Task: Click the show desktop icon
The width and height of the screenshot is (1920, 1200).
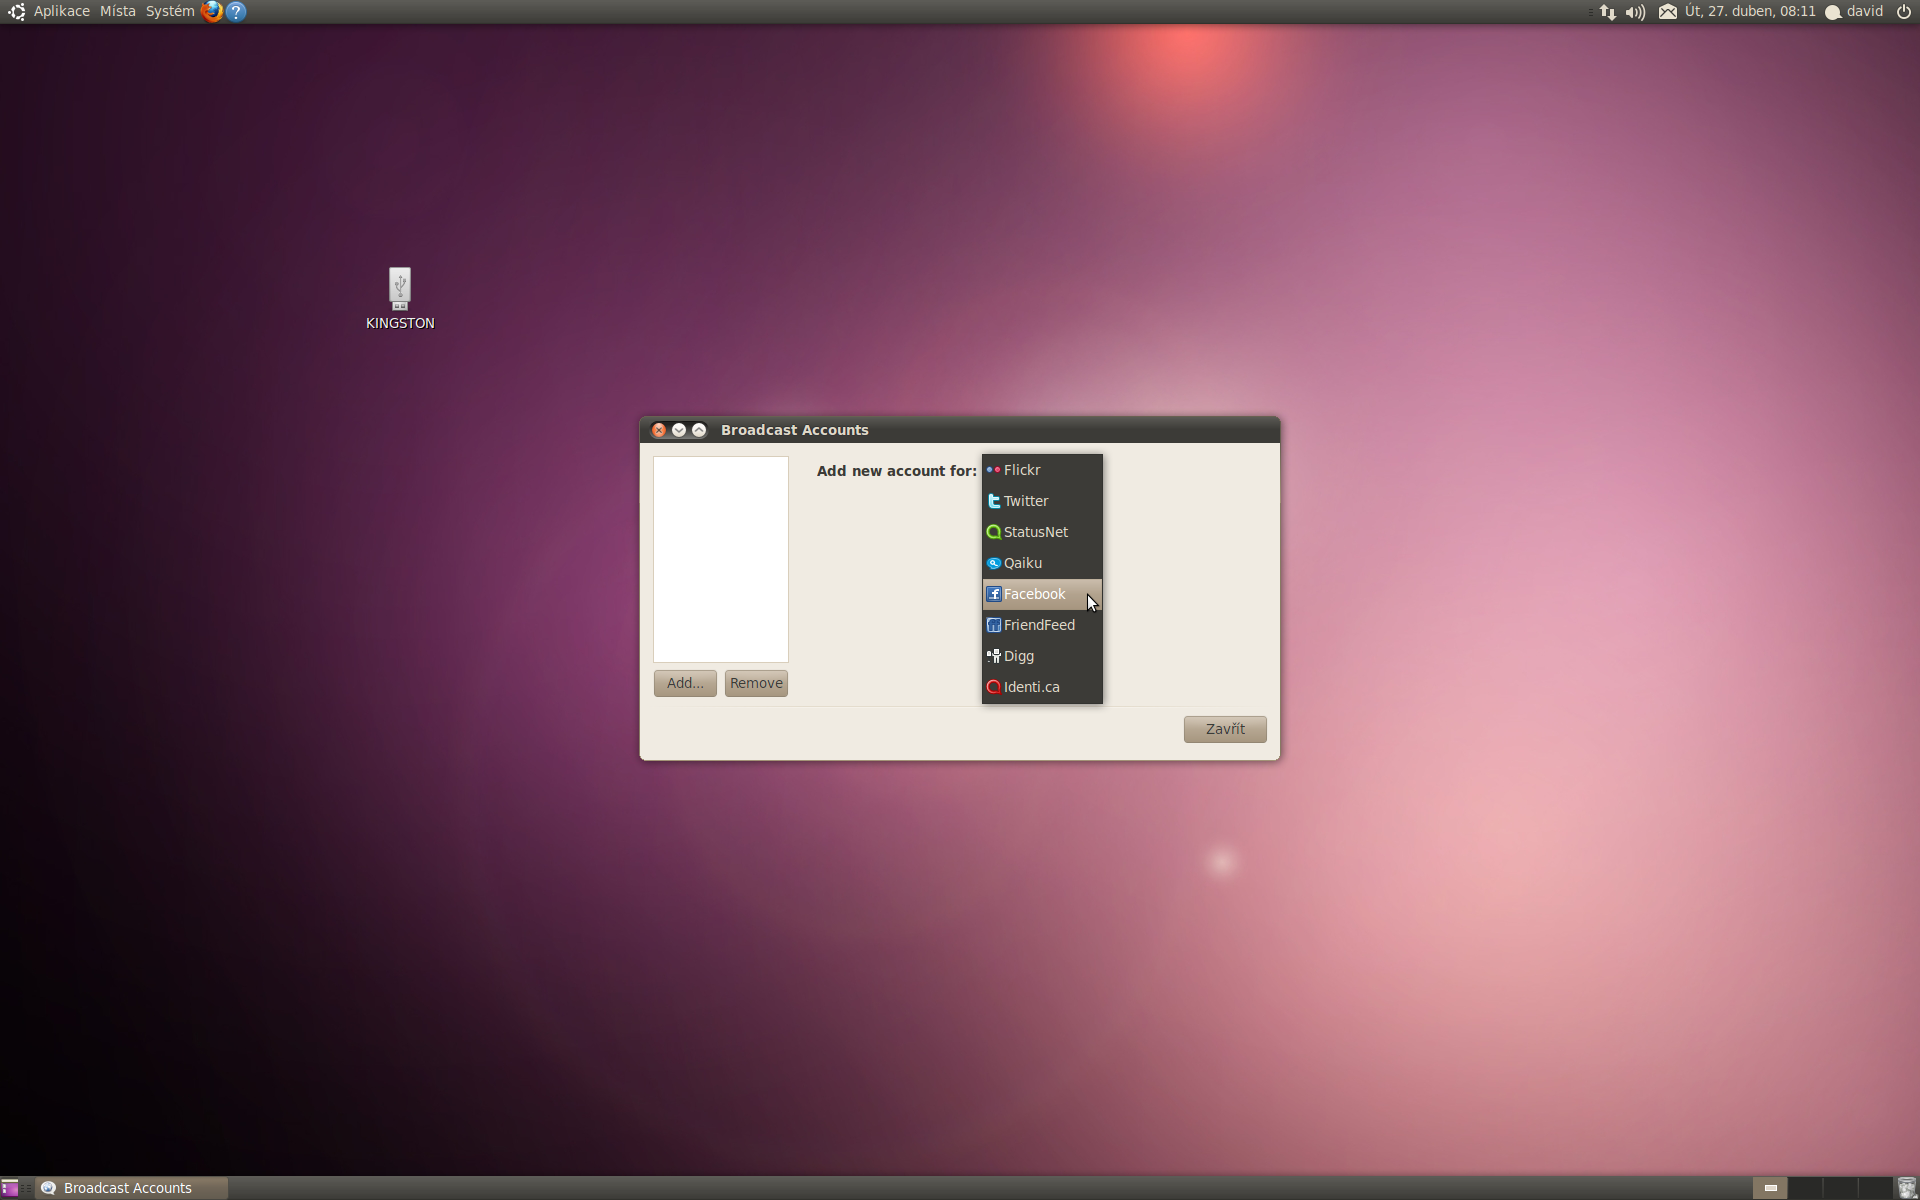Action: [10, 1188]
